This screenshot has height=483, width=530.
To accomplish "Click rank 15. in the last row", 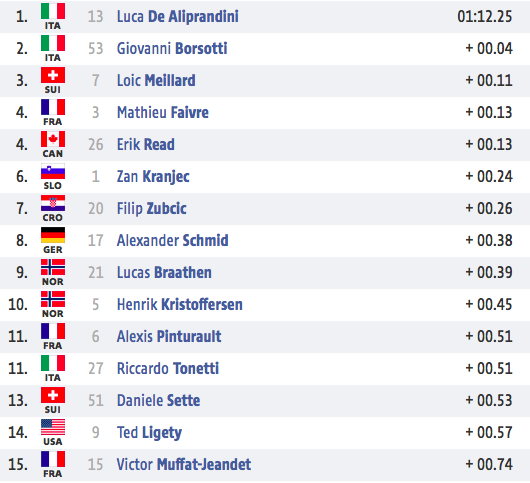I will [18, 464].
